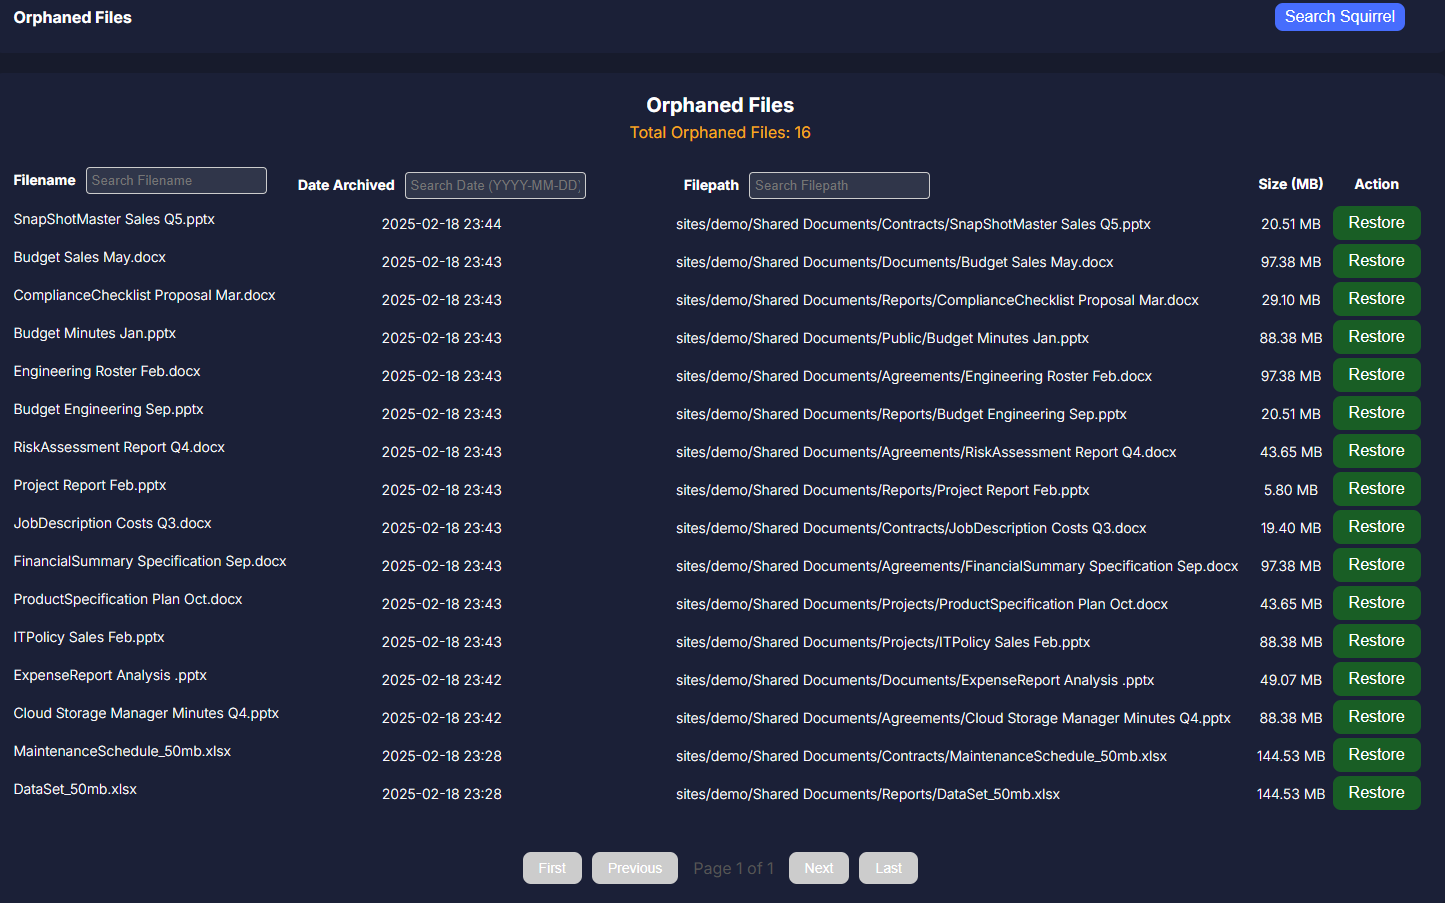Click the Orphaned Files header title
The height and width of the screenshot is (903, 1445).
pyautogui.click(x=72, y=18)
